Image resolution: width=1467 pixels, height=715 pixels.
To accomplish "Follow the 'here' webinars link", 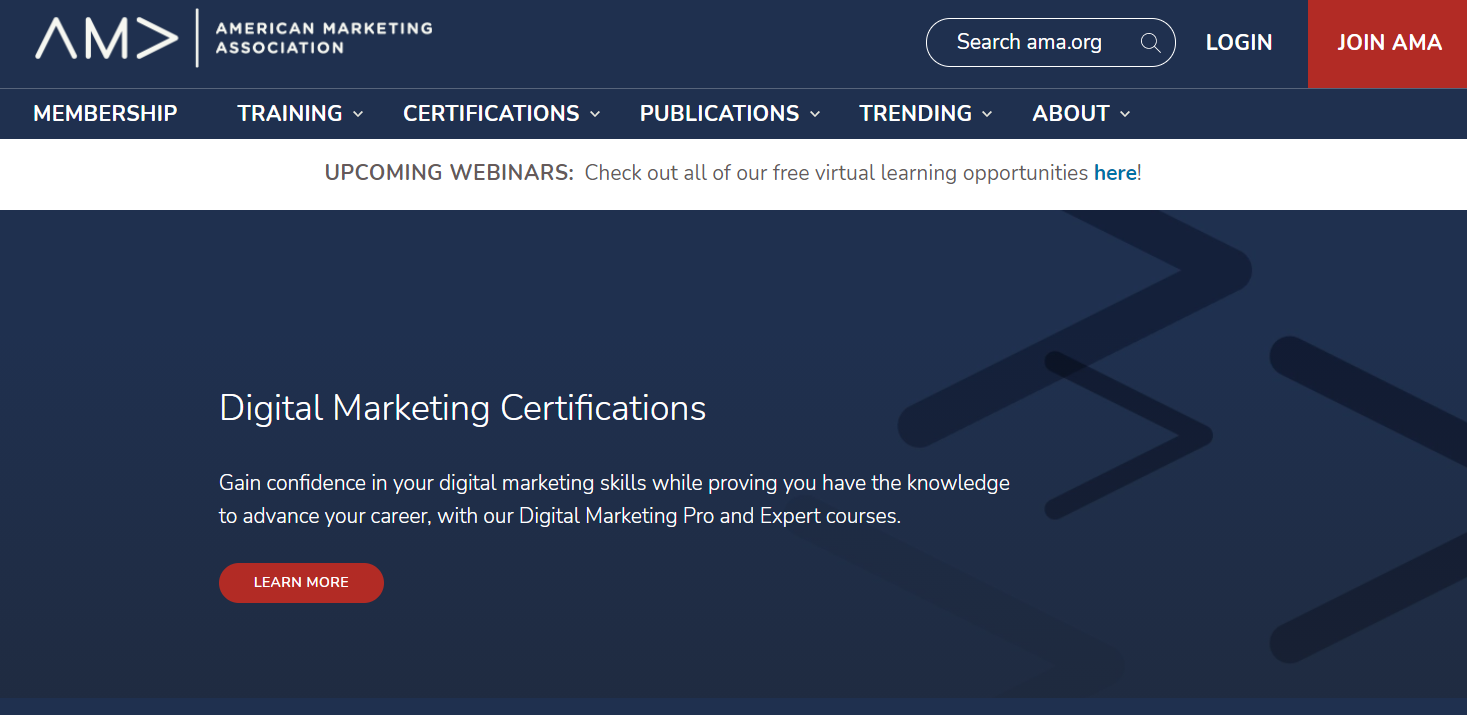I will [1115, 173].
